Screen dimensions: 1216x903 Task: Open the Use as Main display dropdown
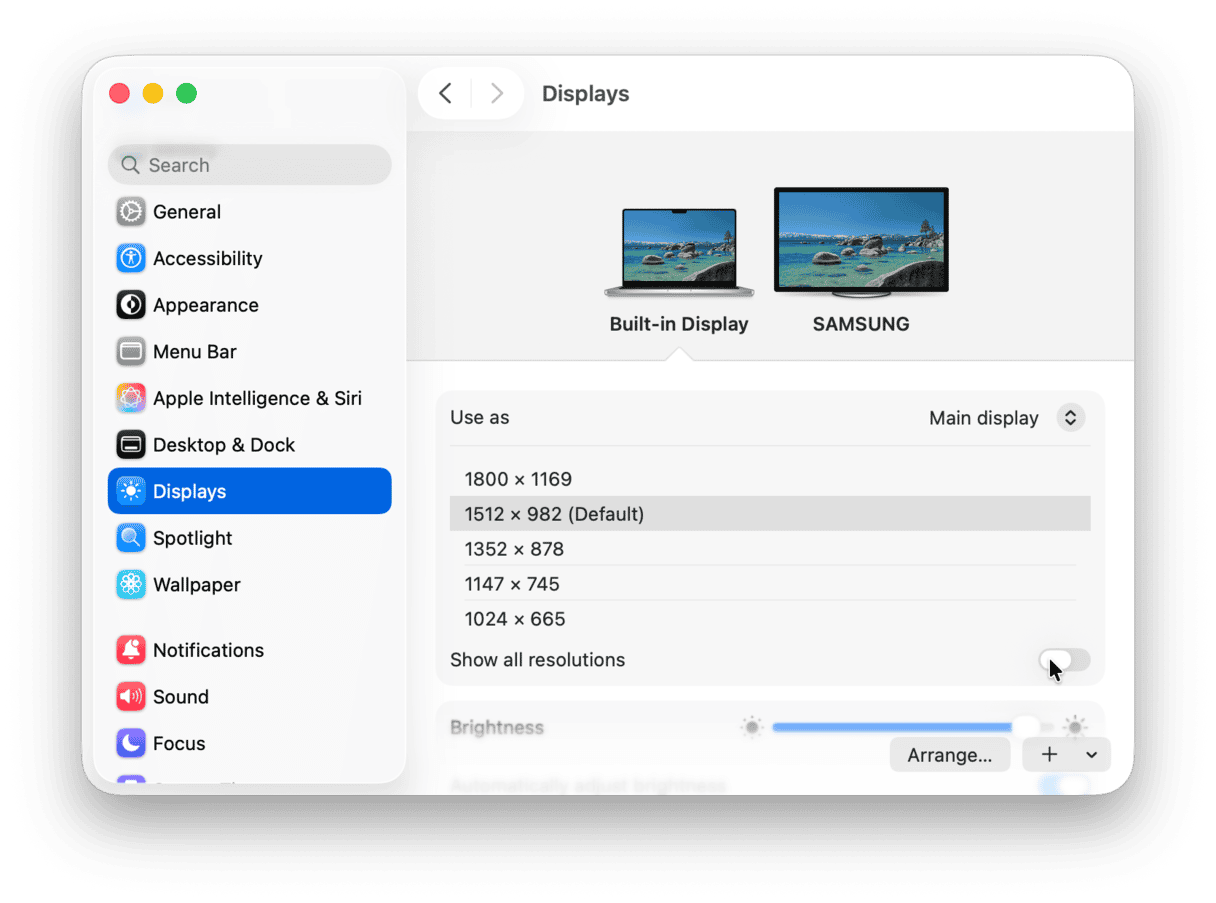[x=1069, y=418]
